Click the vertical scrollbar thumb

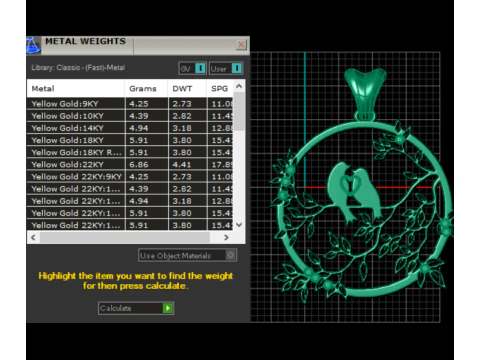(x=239, y=111)
